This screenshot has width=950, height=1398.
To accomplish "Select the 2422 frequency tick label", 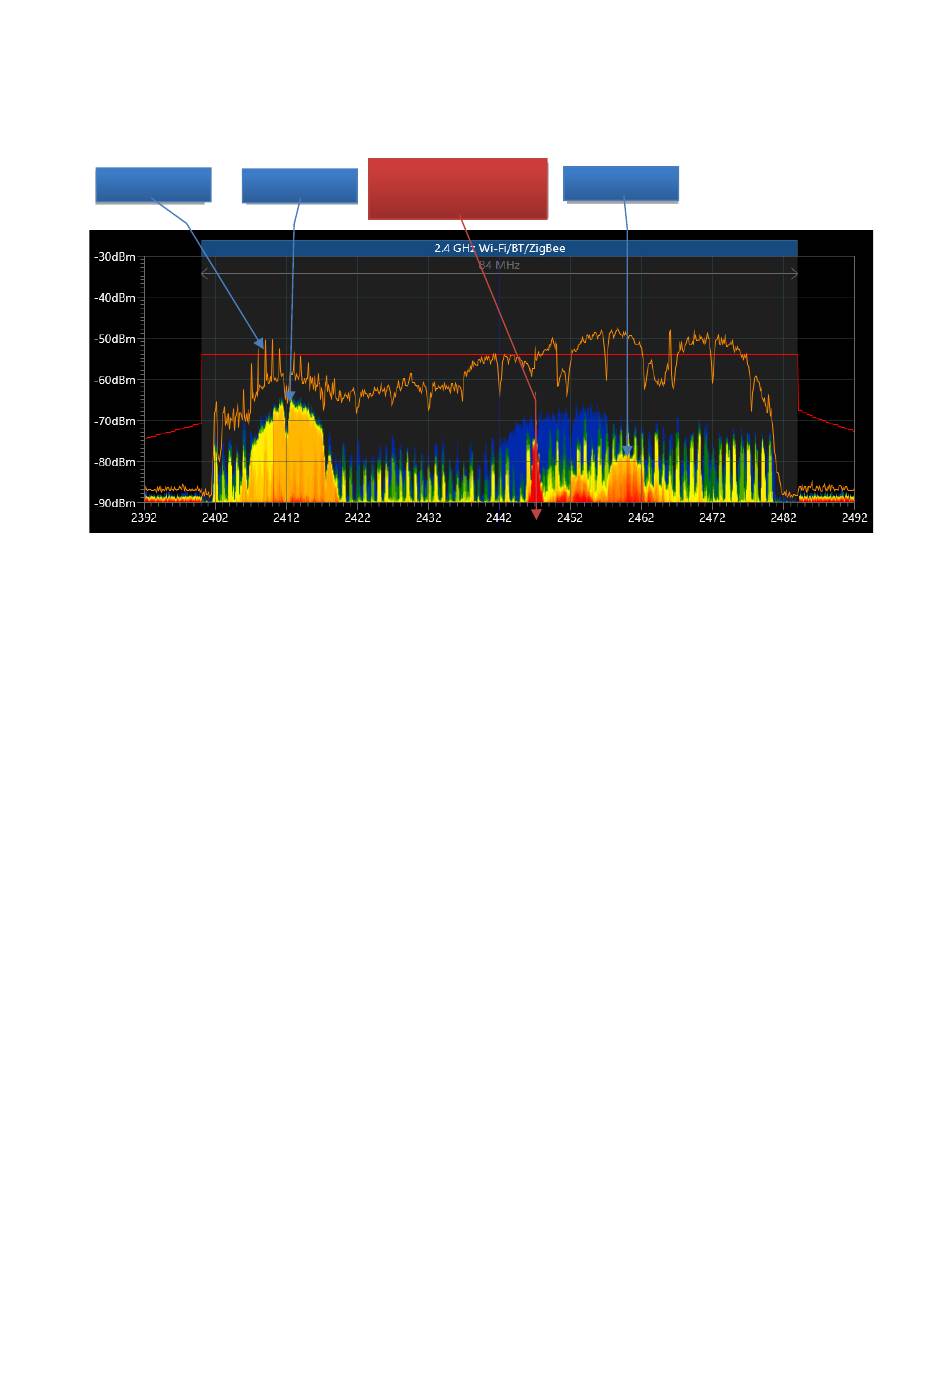I will coord(357,518).
